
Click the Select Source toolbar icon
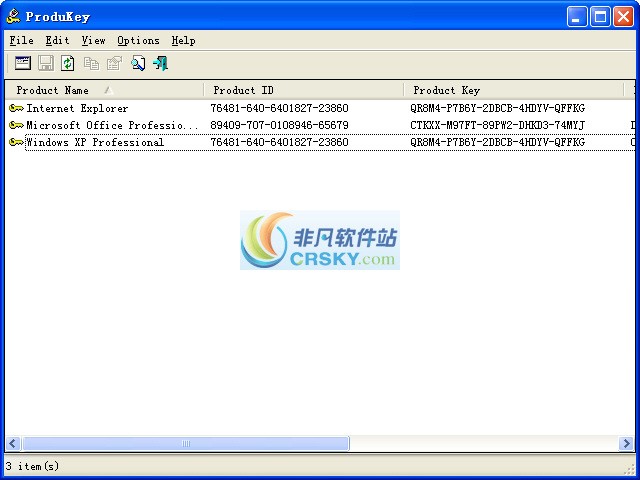pyautogui.click(x=23, y=63)
